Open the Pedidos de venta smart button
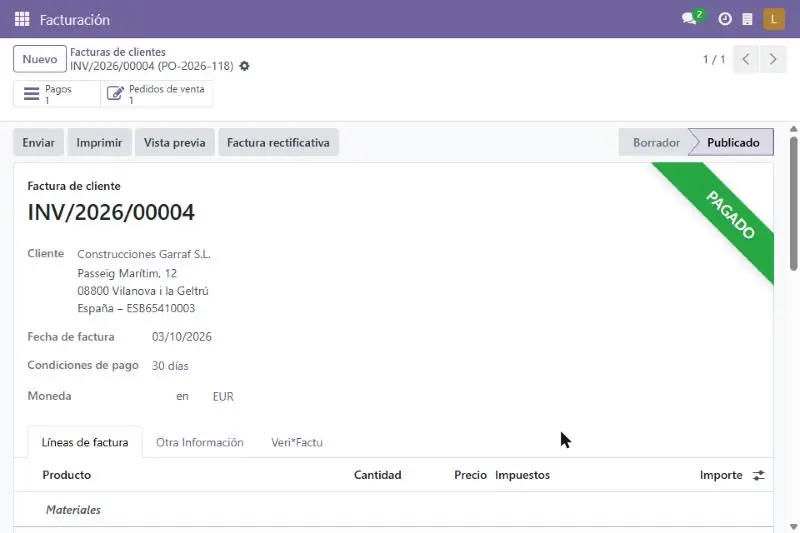 [x=157, y=94]
